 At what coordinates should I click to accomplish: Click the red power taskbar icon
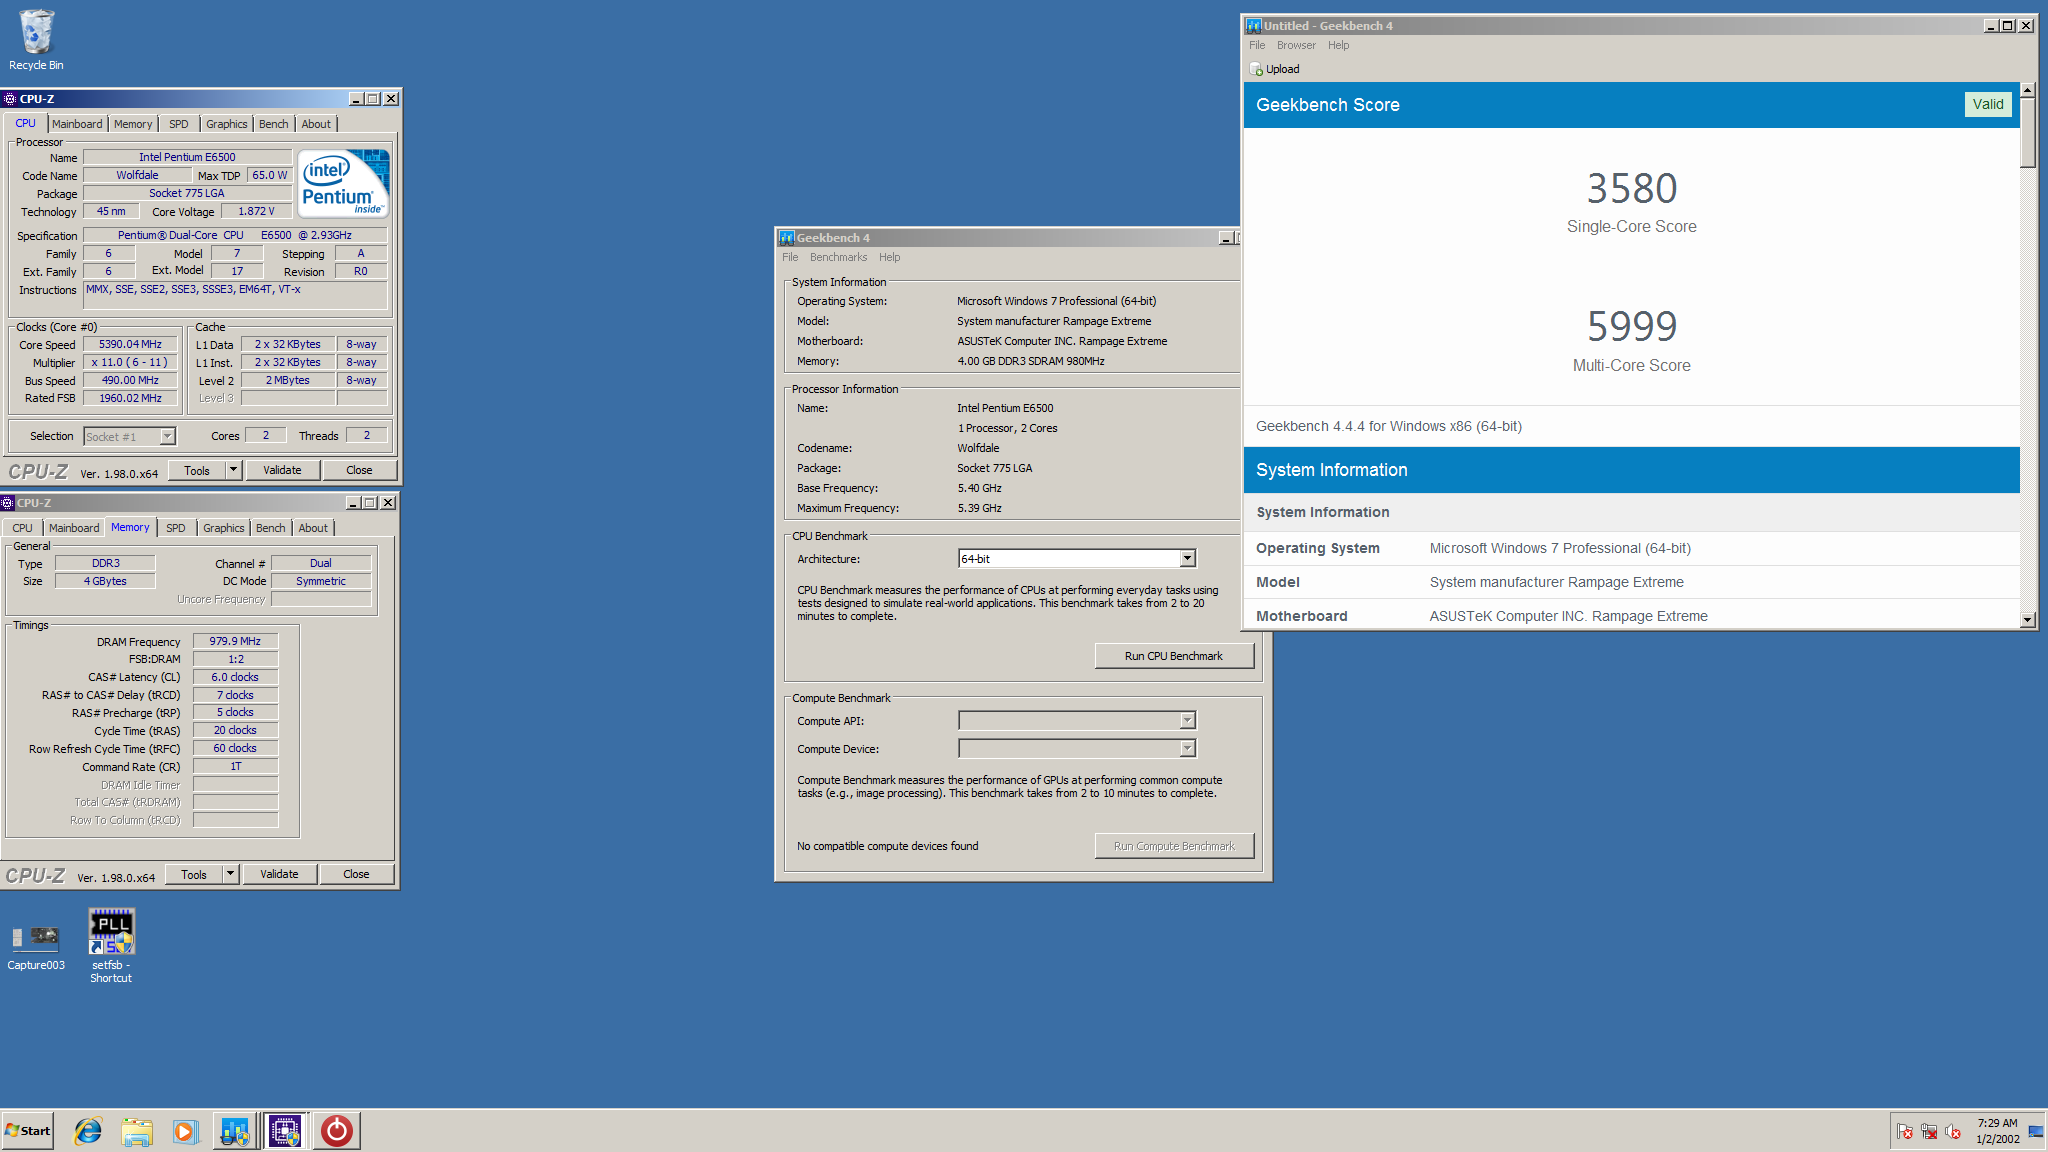[x=336, y=1131]
